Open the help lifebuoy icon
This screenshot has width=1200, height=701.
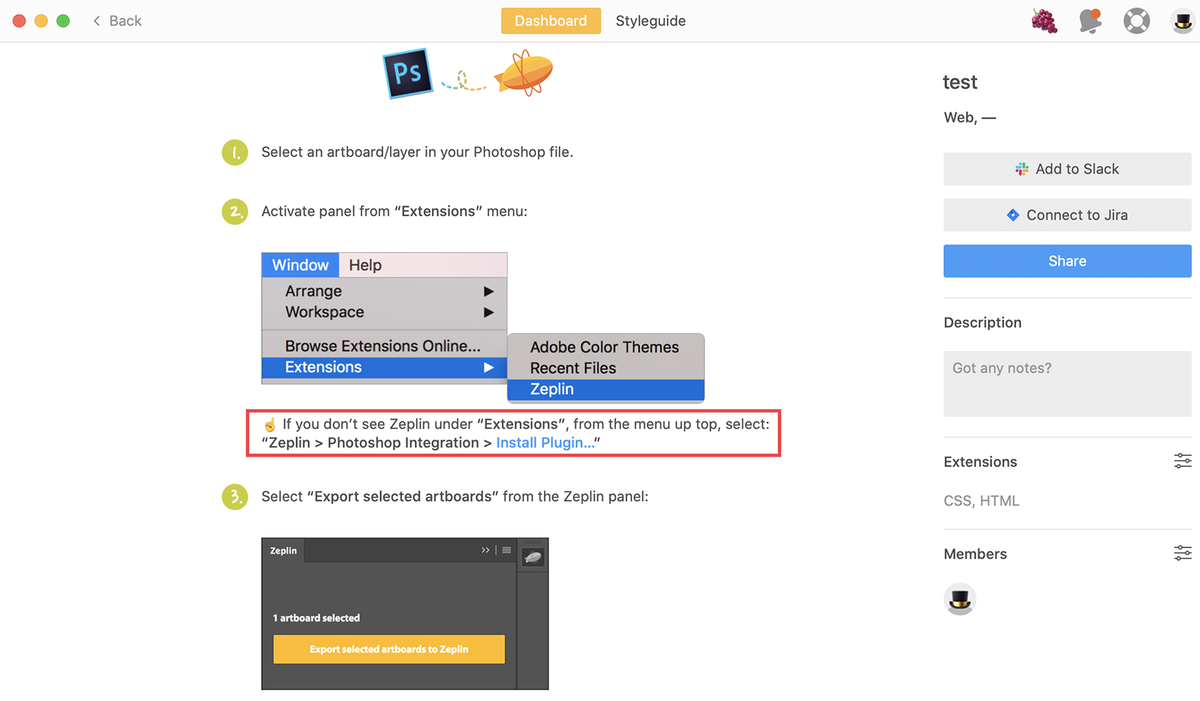click(1136, 20)
